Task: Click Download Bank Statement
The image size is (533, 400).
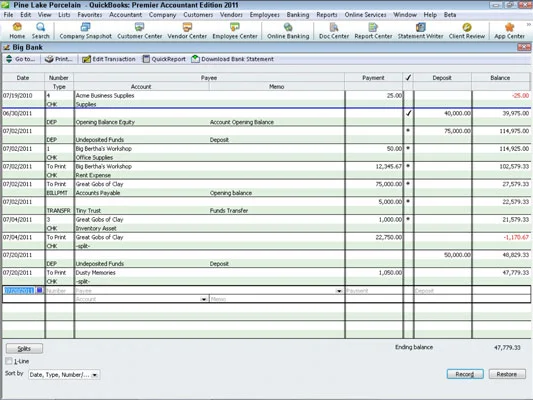Action: pyautogui.click(x=233, y=59)
